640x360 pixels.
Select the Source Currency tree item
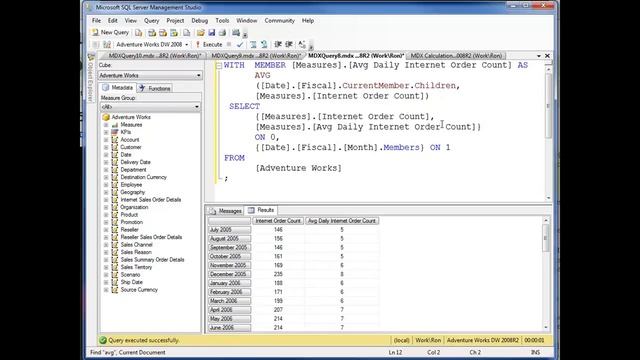pos(139,290)
